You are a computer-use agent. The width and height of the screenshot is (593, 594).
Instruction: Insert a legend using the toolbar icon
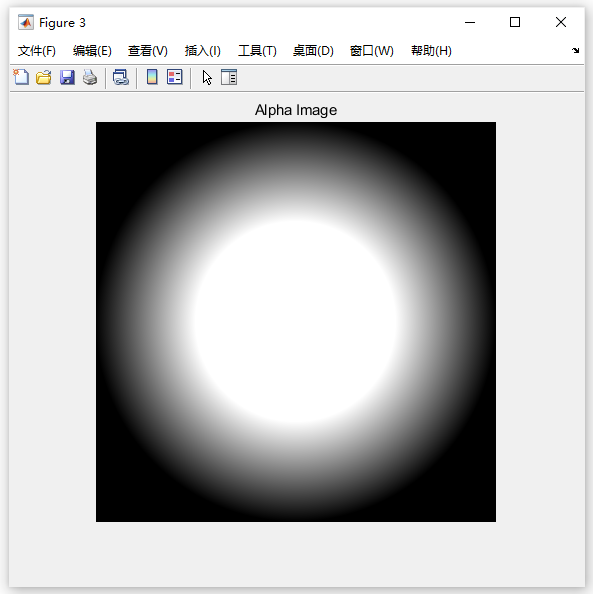[x=175, y=77]
